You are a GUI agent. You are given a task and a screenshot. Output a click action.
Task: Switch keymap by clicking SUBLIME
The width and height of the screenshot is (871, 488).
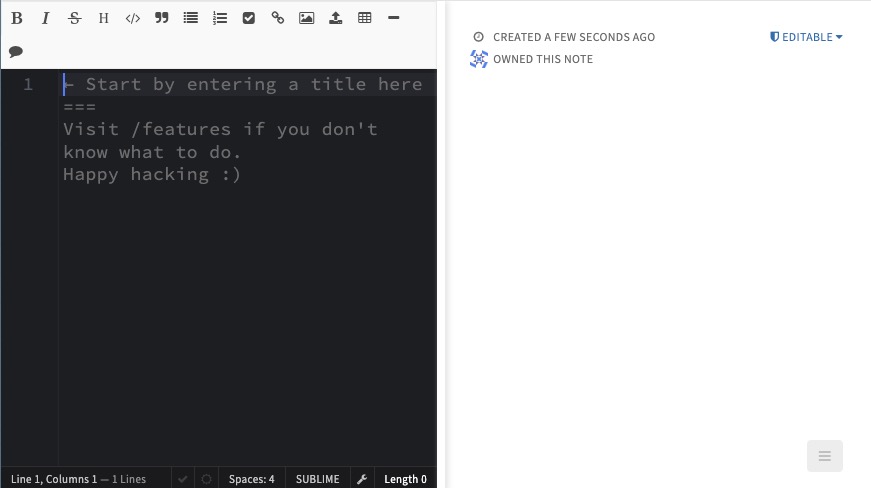[x=318, y=479]
